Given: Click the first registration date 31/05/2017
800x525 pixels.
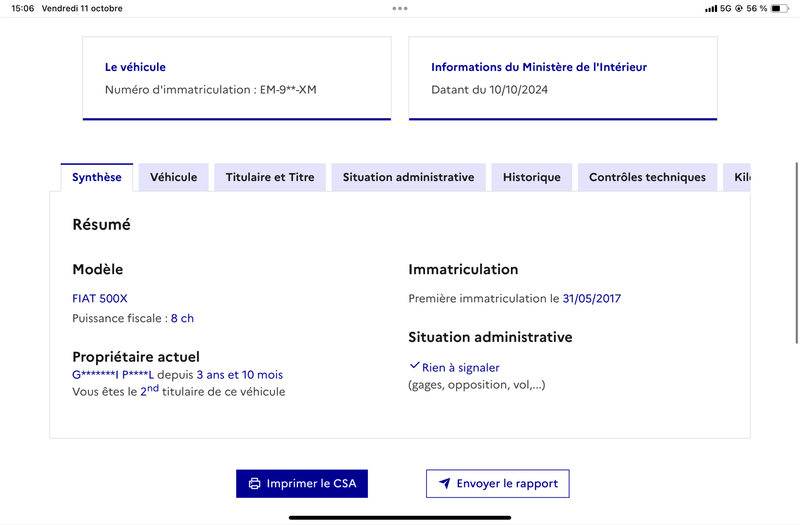Looking at the screenshot, I should 591,298.
